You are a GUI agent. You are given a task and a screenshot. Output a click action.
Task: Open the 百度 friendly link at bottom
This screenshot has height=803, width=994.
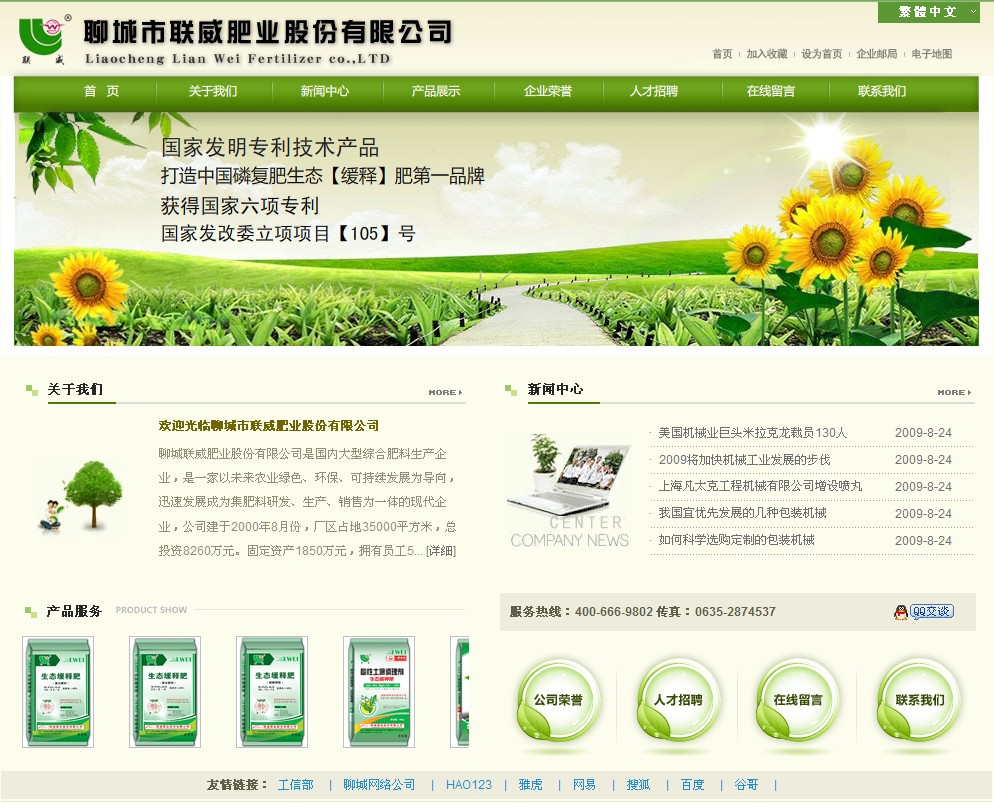point(690,785)
